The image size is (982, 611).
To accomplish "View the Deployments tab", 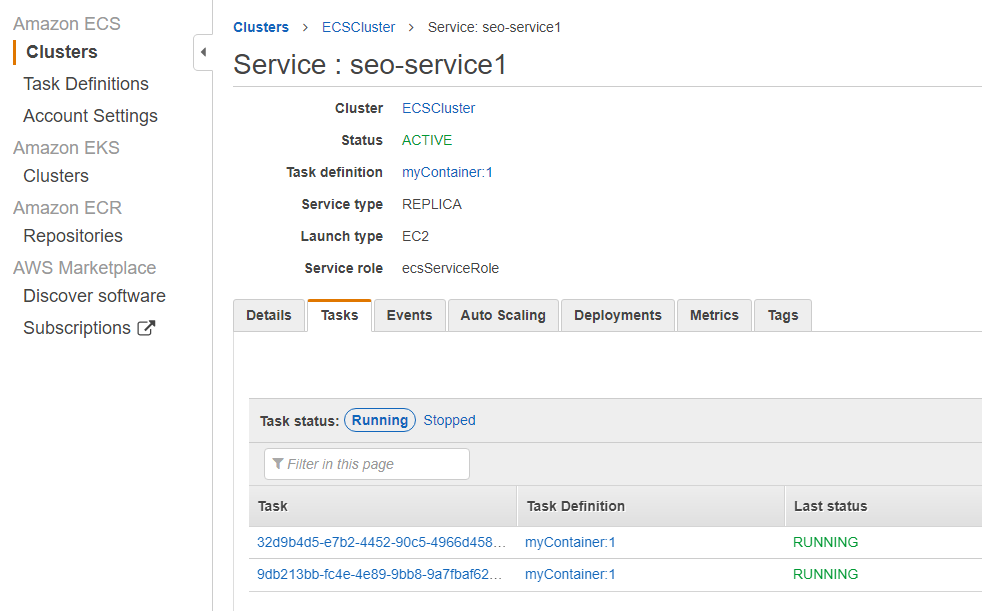I will tap(618, 315).
